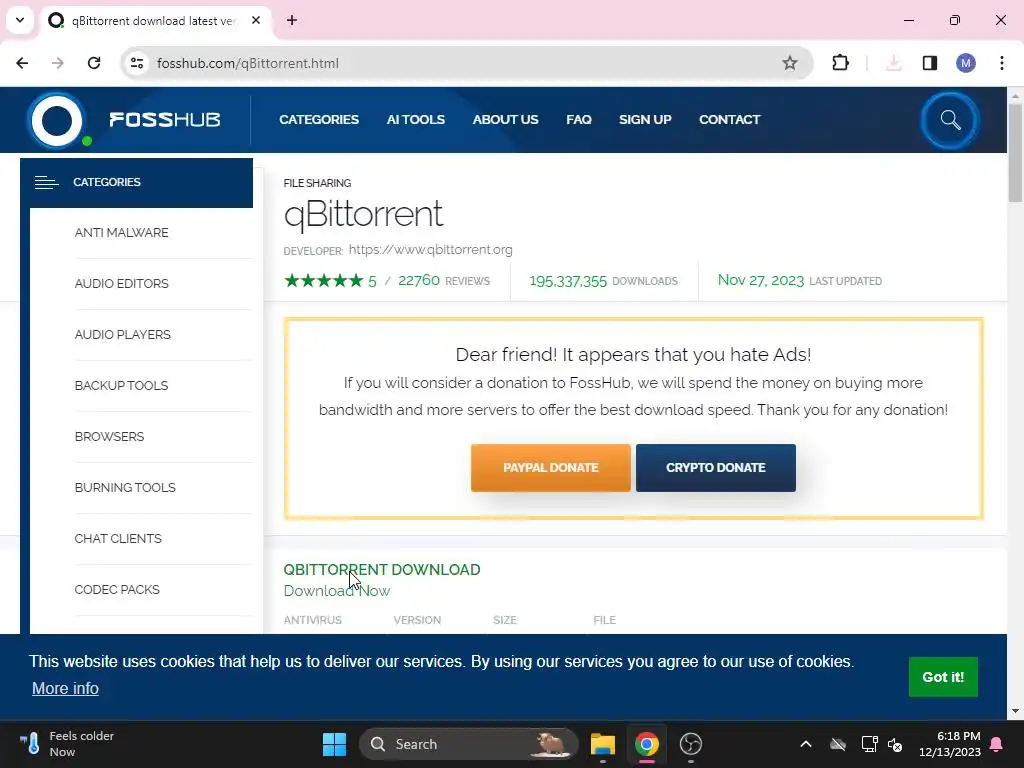Open the notification bell in taskbar
Image resolution: width=1024 pixels, height=768 pixels.
click(x=997, y=744)
